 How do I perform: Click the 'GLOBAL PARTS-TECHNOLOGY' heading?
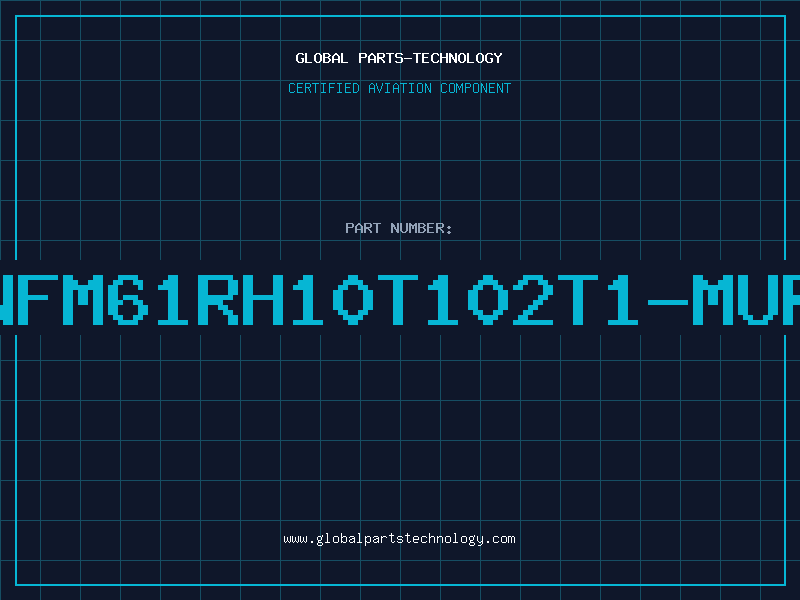399,58
